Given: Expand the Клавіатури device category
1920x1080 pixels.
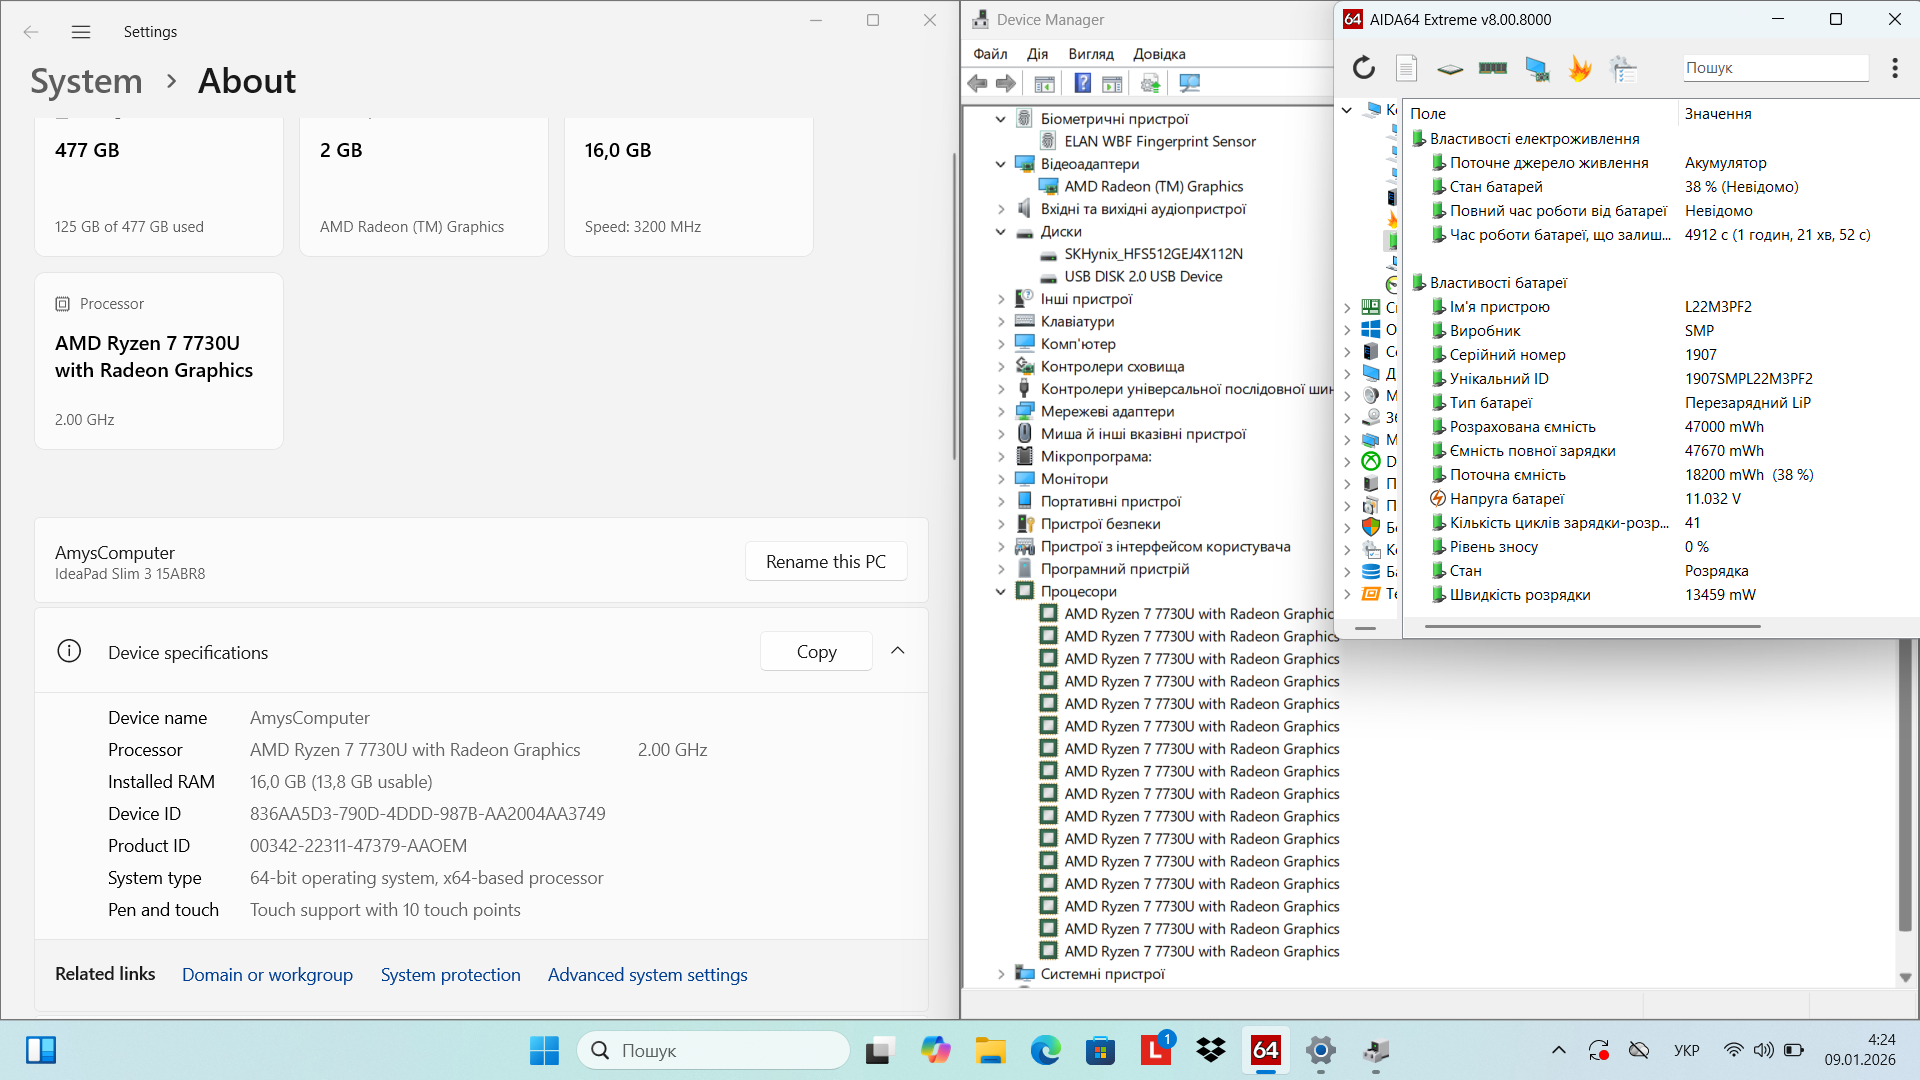Looking at the screenshot, I should 1000,322.
